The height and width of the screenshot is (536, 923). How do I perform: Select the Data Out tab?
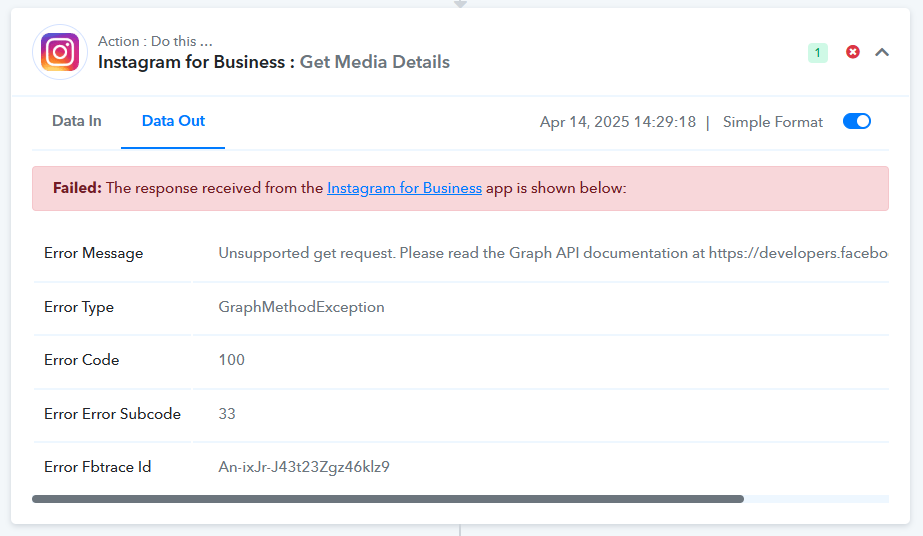click(x=173, y=121)
